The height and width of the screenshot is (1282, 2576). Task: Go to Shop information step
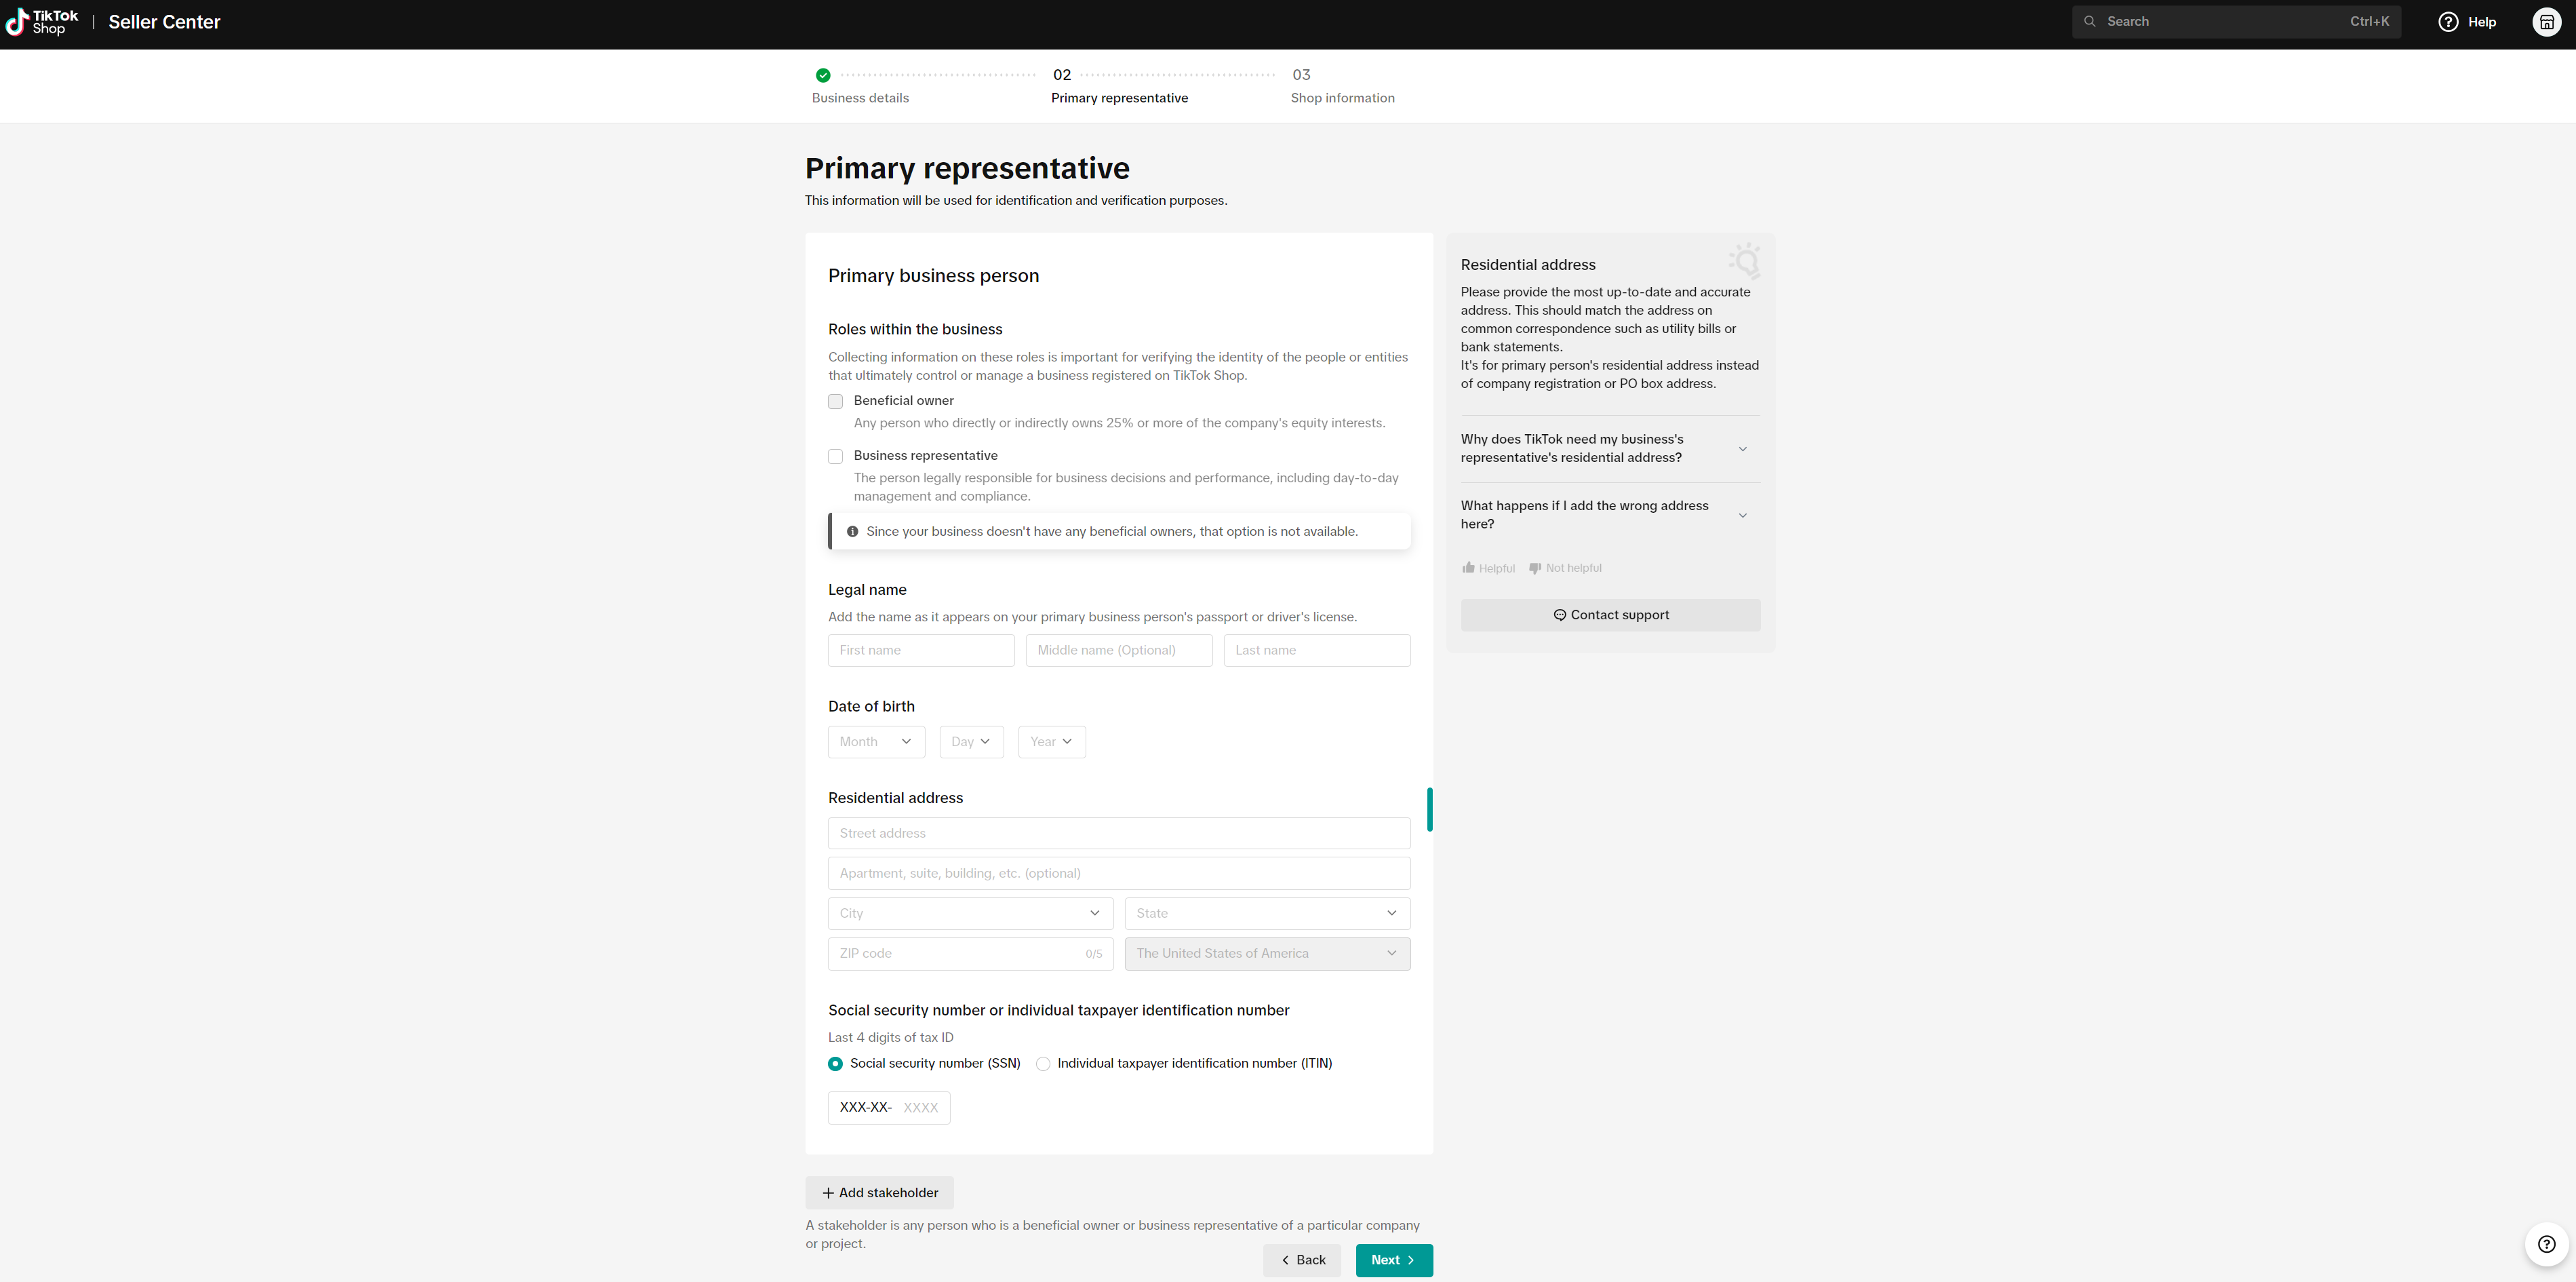coord(1342,98)
